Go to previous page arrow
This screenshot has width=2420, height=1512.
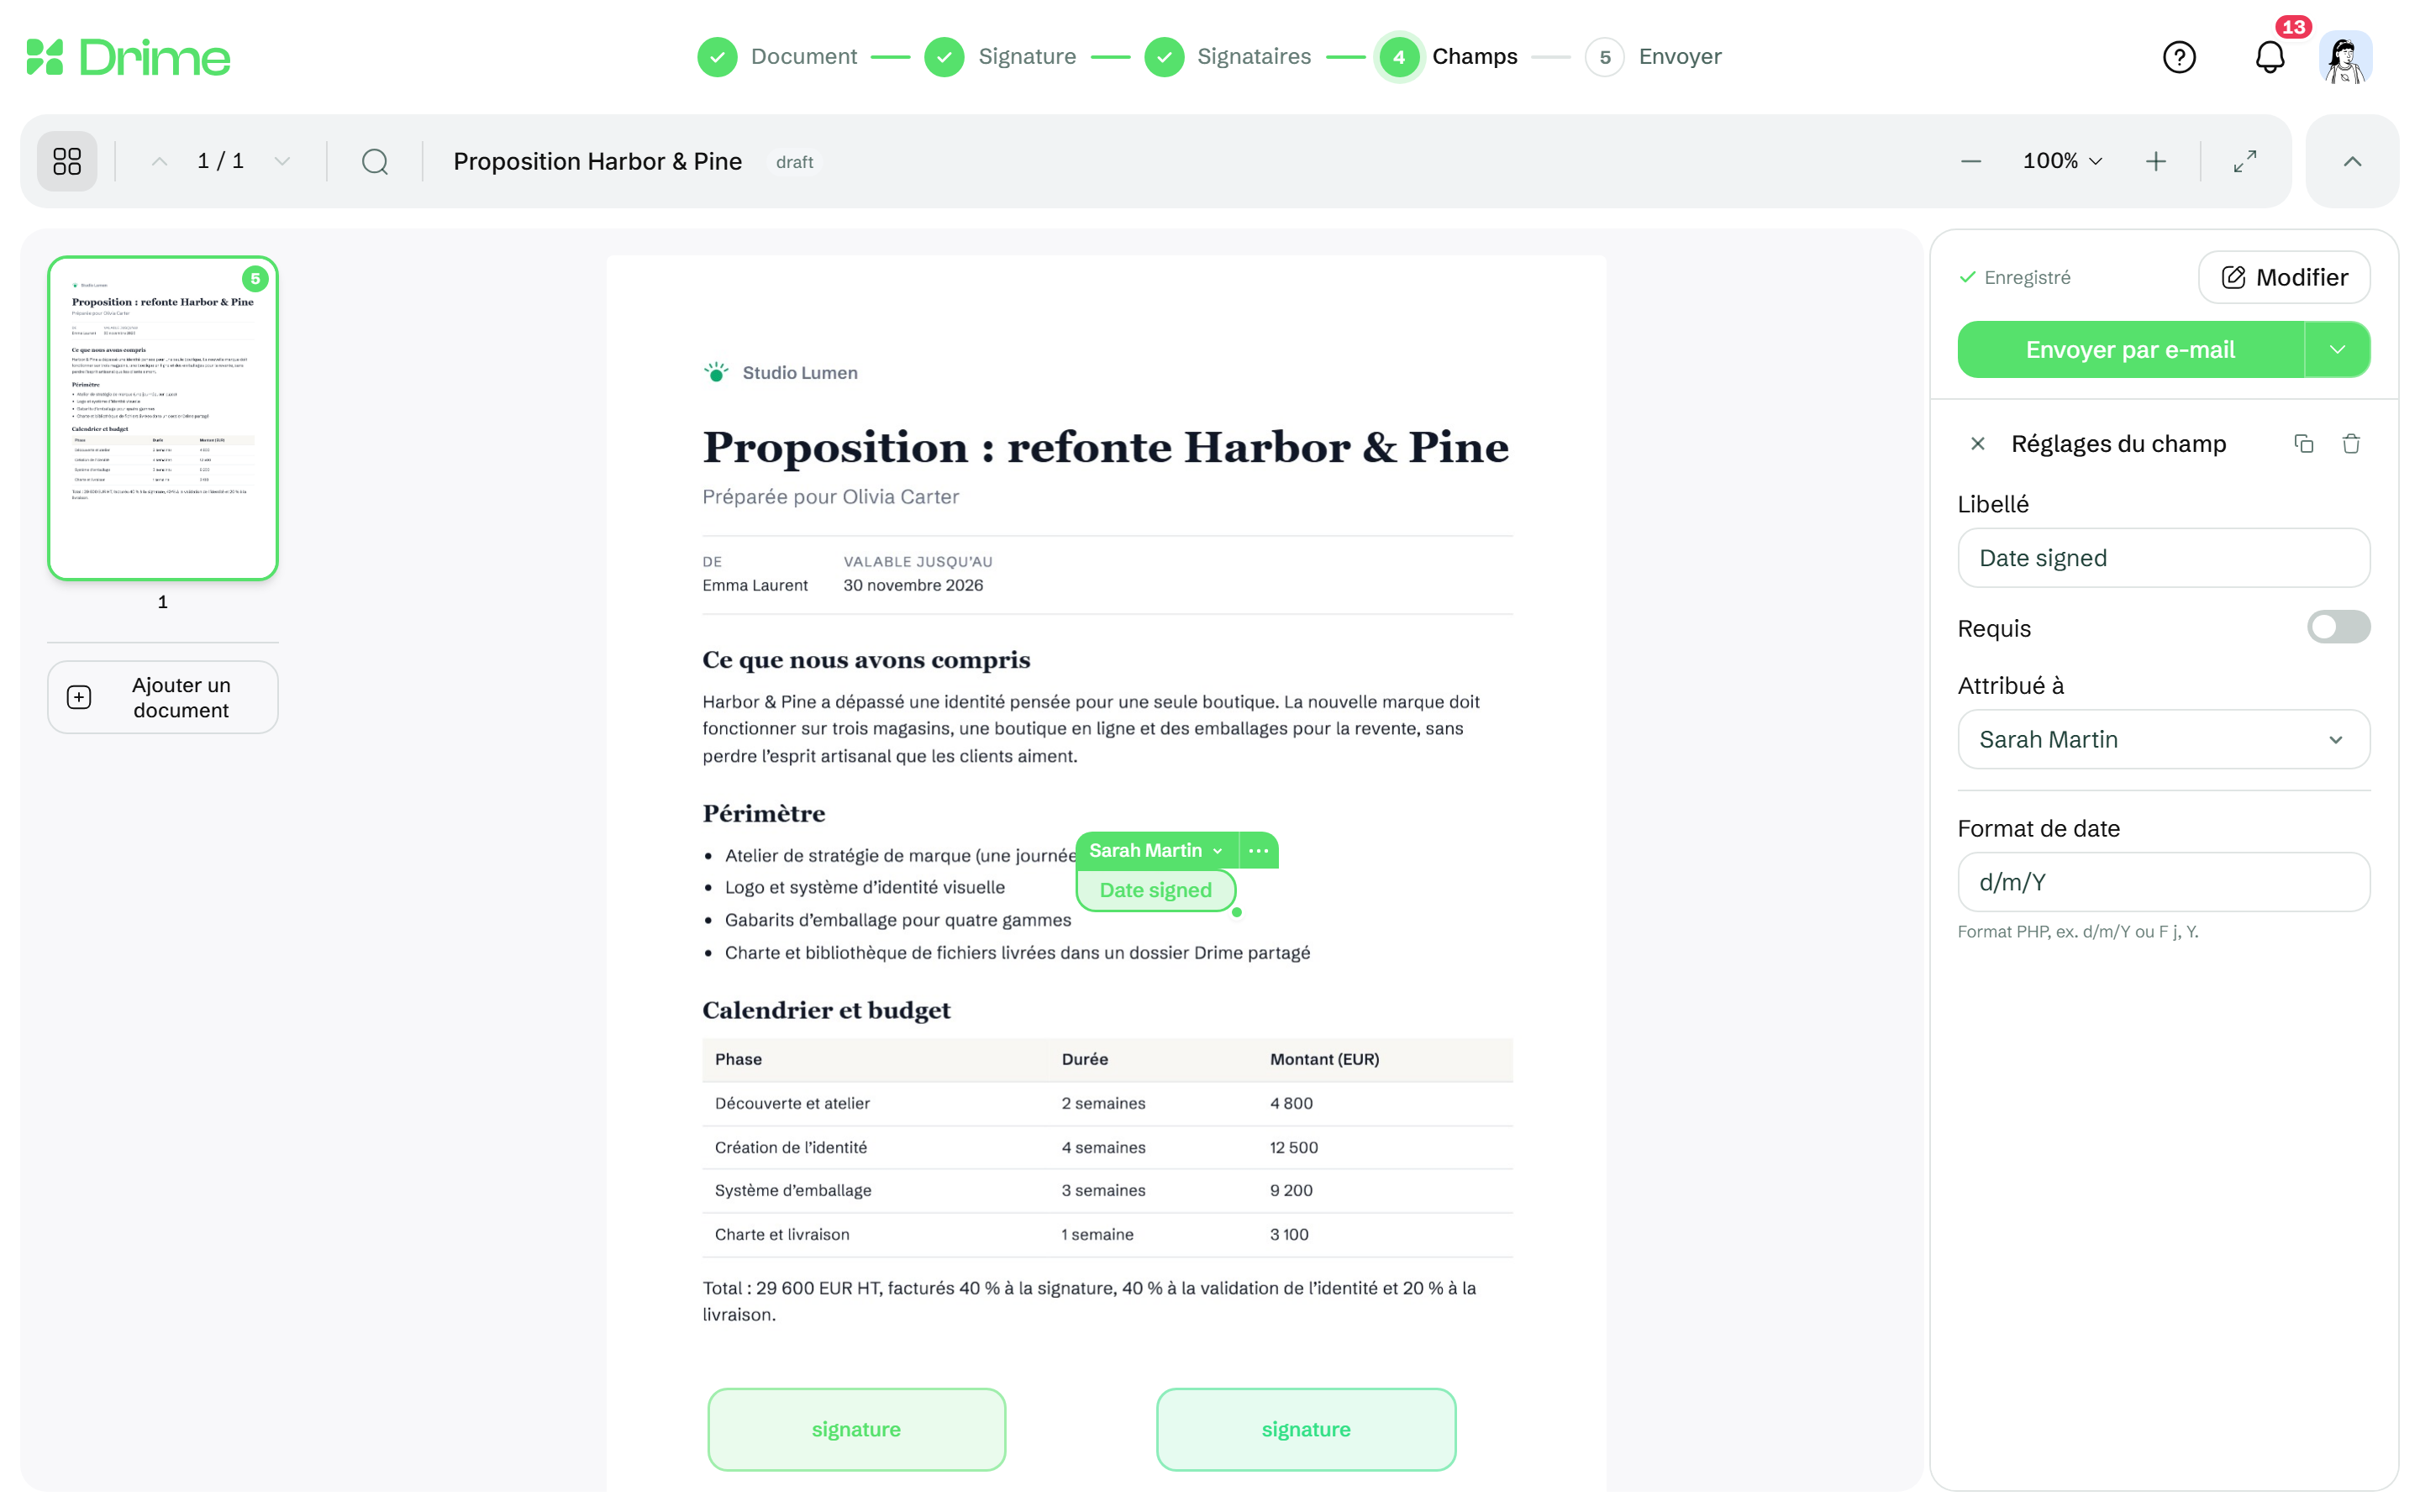pyautogui.click(x=159, y=161)
